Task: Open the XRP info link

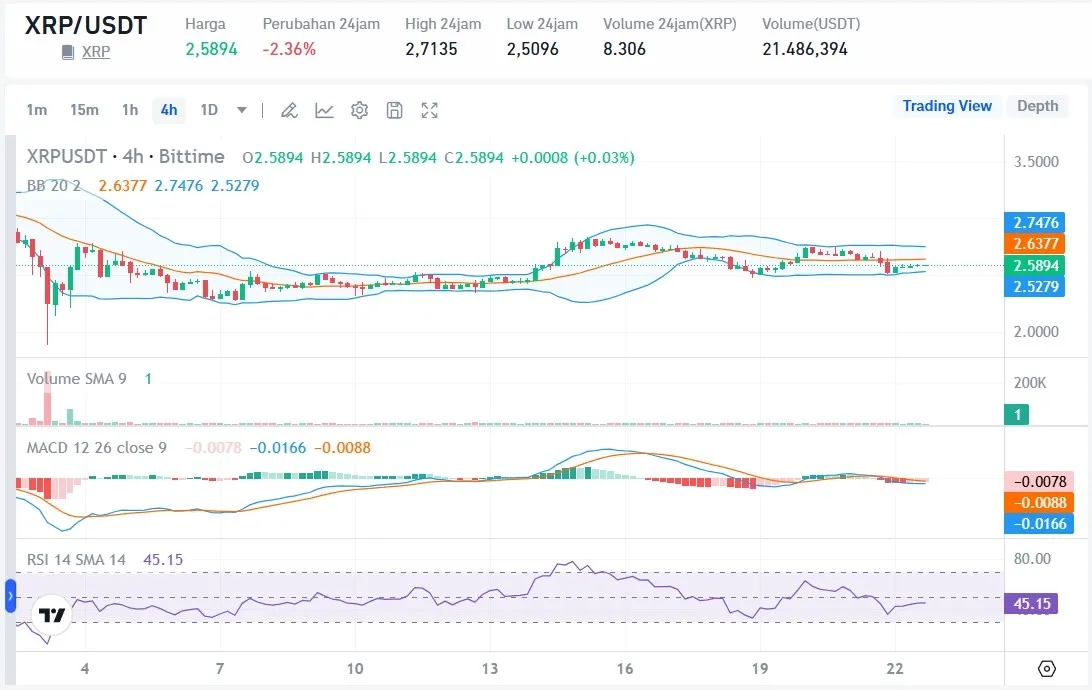Action: click(x=95, y=52)
